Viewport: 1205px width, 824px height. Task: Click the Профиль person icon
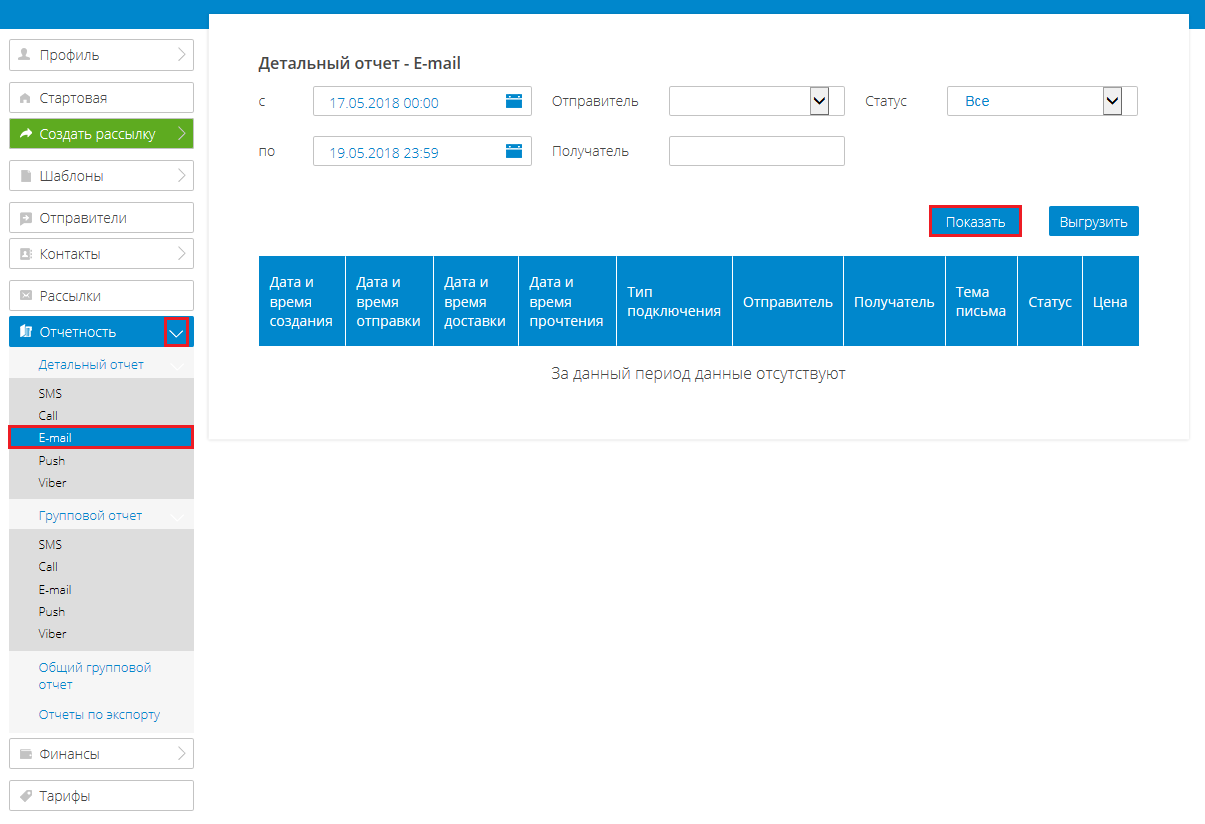[x=25, y=55]
